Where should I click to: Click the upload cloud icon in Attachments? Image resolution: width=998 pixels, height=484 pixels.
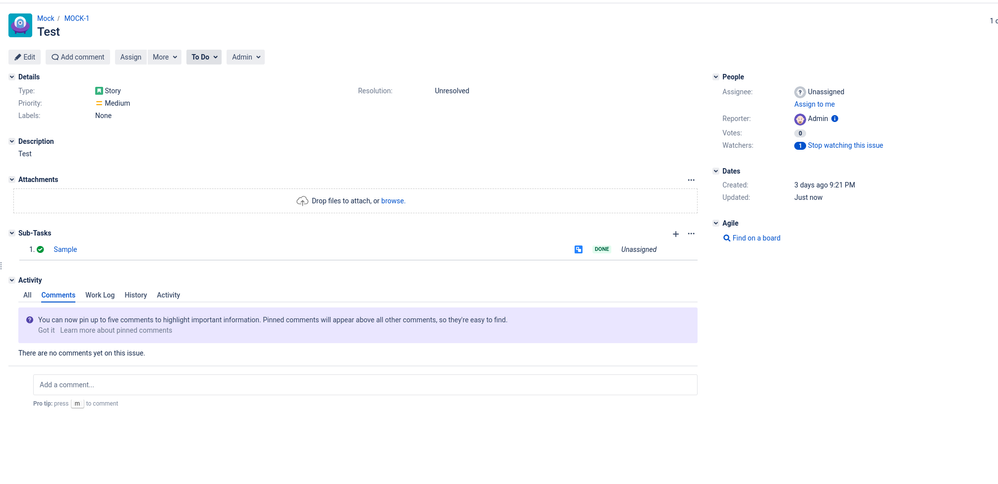click(302, 201)
